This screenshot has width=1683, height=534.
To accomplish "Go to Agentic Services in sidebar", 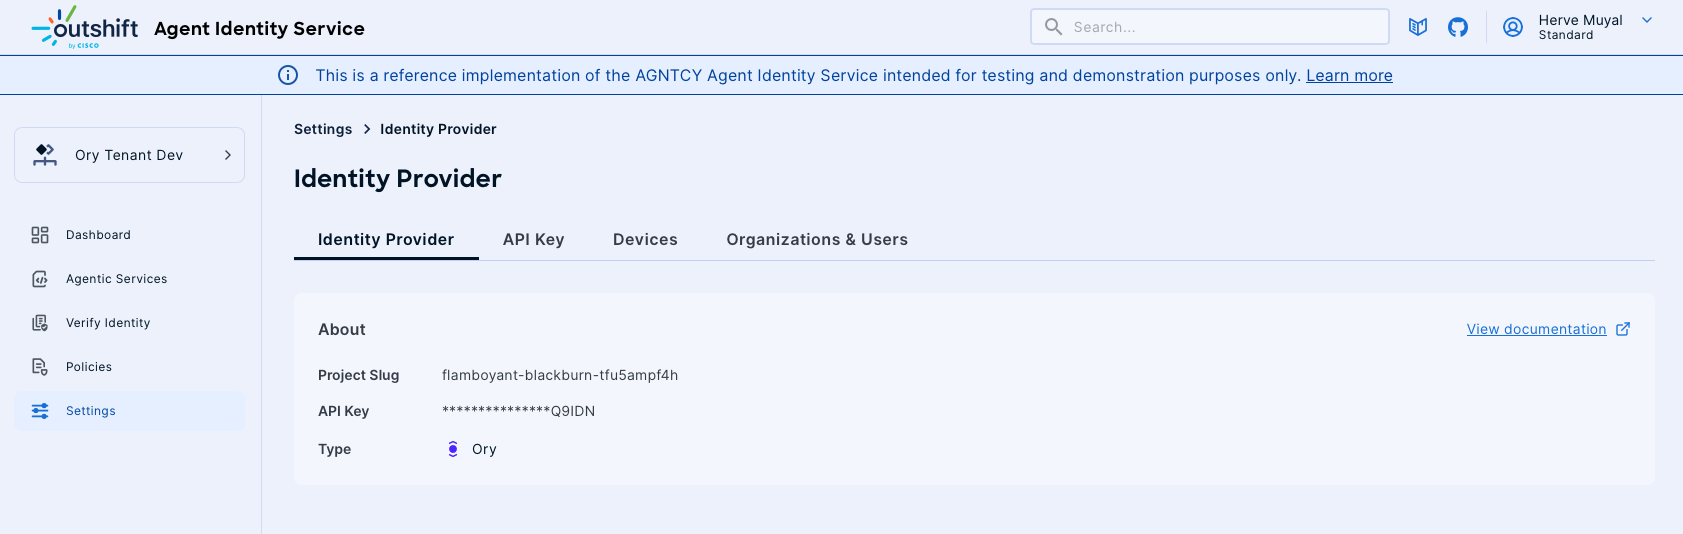I will 129,279.
